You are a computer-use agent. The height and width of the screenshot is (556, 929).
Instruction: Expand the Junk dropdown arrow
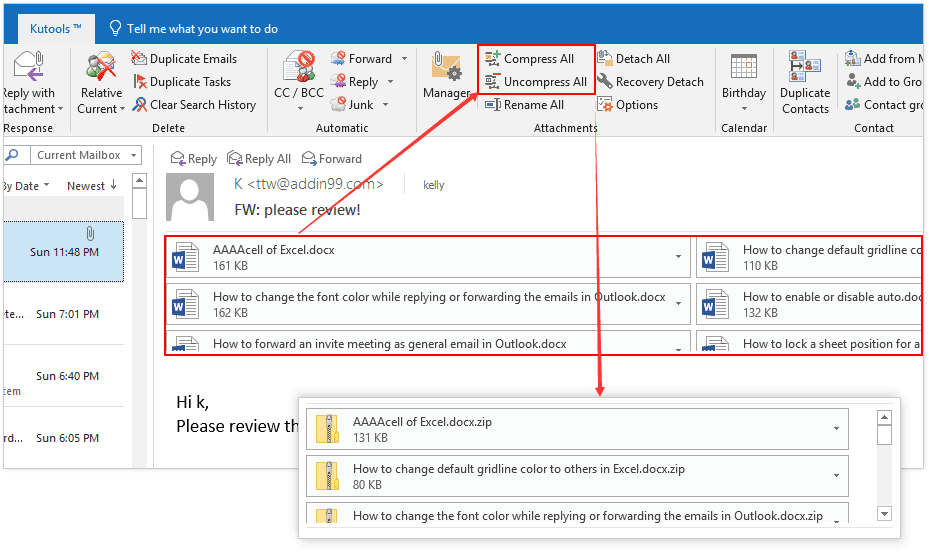click(385, 104)
